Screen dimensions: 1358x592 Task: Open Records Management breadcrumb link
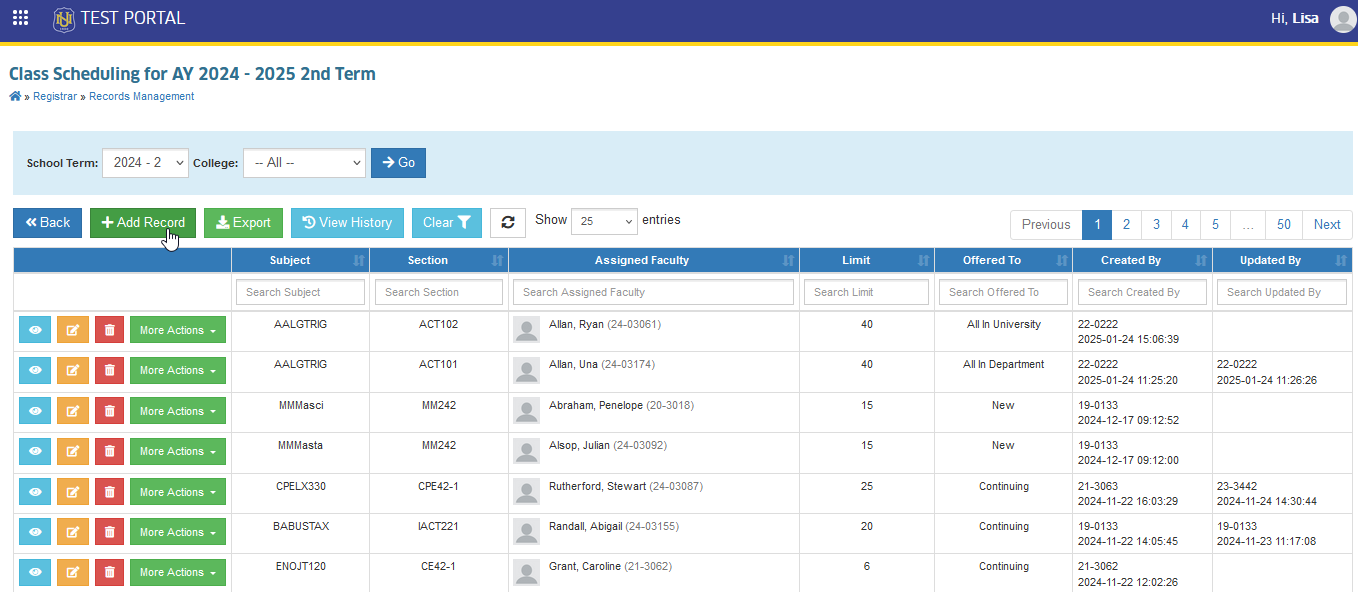[142, 97]
